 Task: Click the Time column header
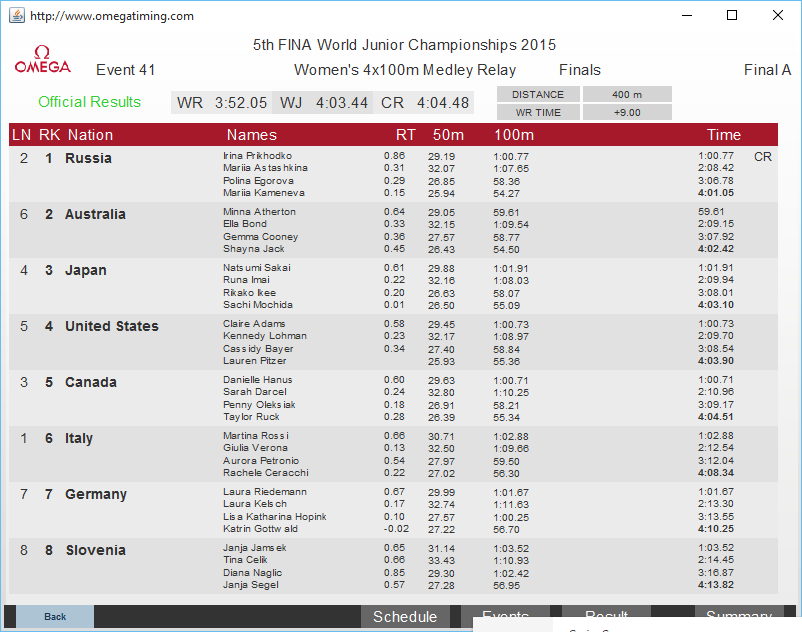click(x=723, y=135)
